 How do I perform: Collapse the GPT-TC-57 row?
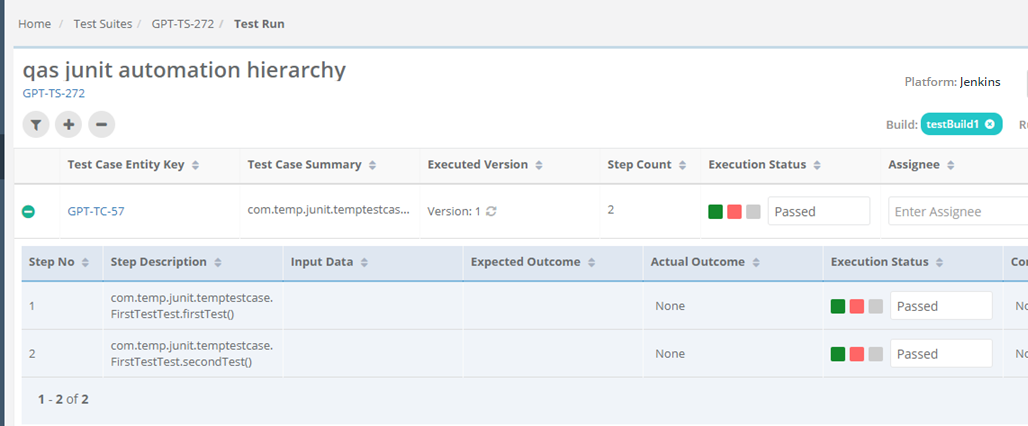(28, 212)
